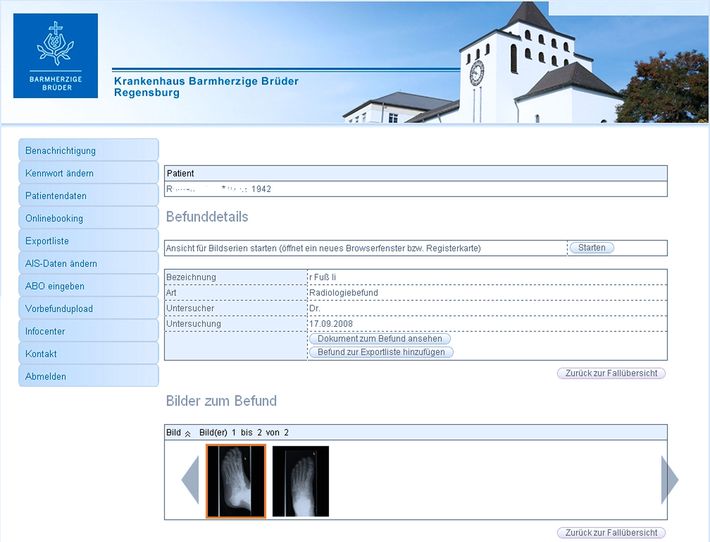Viewport: 710px width, 542px height.
Task: Click the Barmherzige Brüder logo
Action: coord(55,56)
